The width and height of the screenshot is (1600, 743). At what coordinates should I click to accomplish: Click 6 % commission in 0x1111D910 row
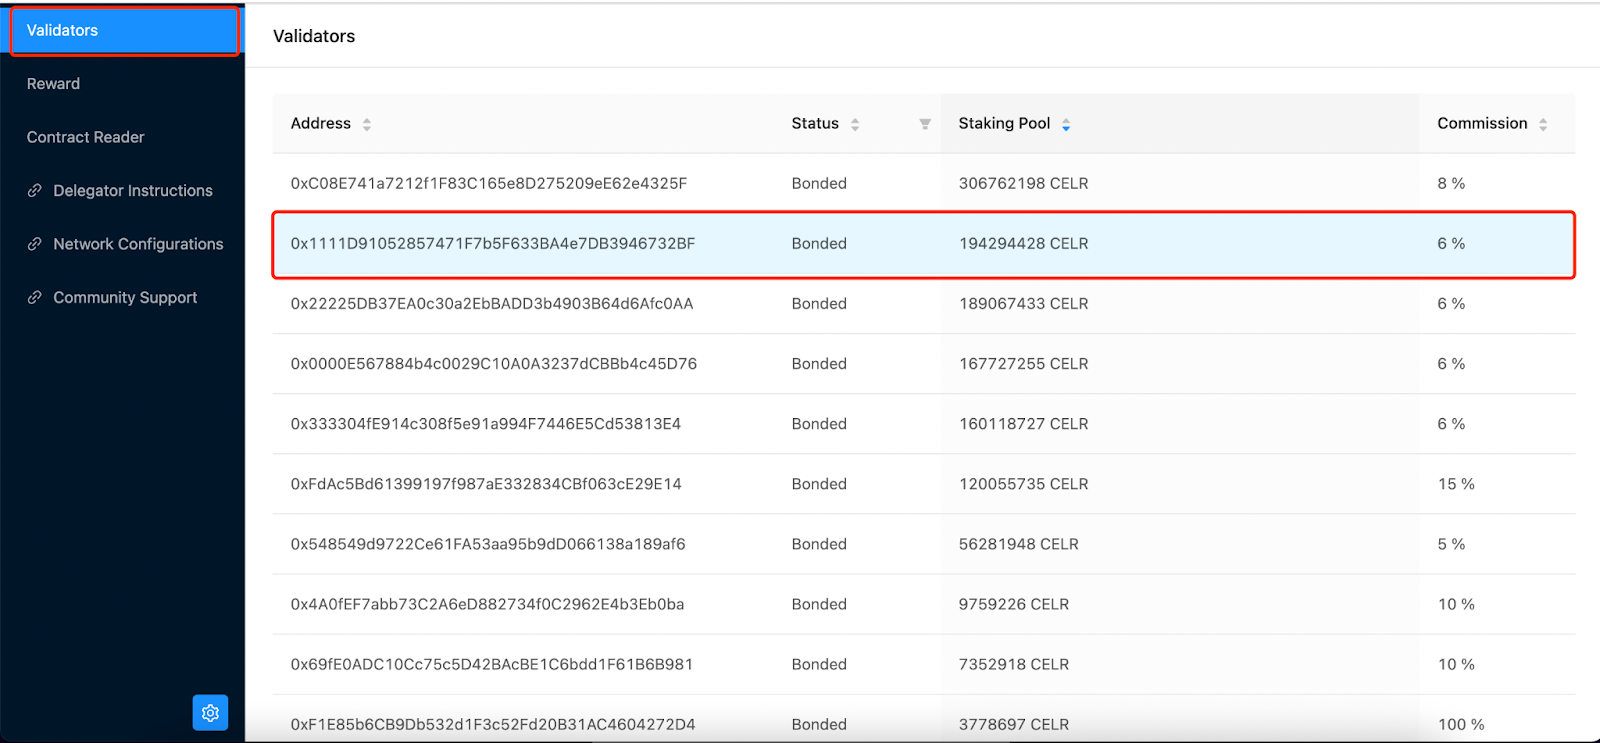[1451, 243]
